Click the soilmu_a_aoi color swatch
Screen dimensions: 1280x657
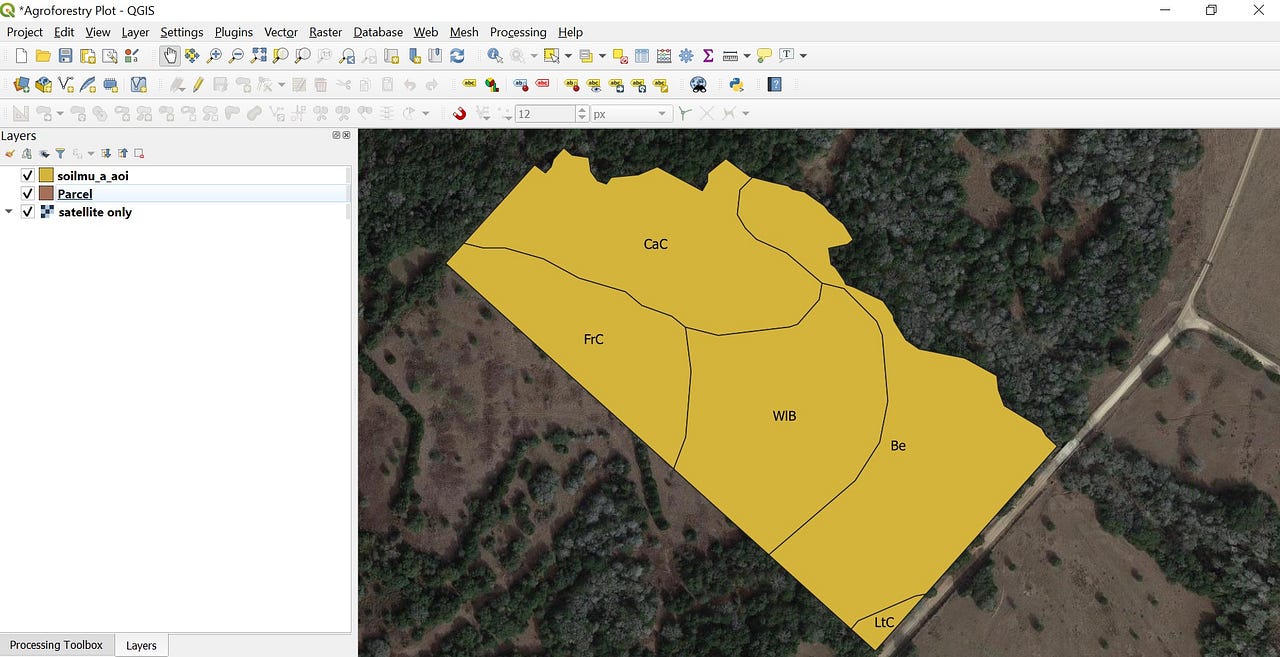[x=45, y=175]
